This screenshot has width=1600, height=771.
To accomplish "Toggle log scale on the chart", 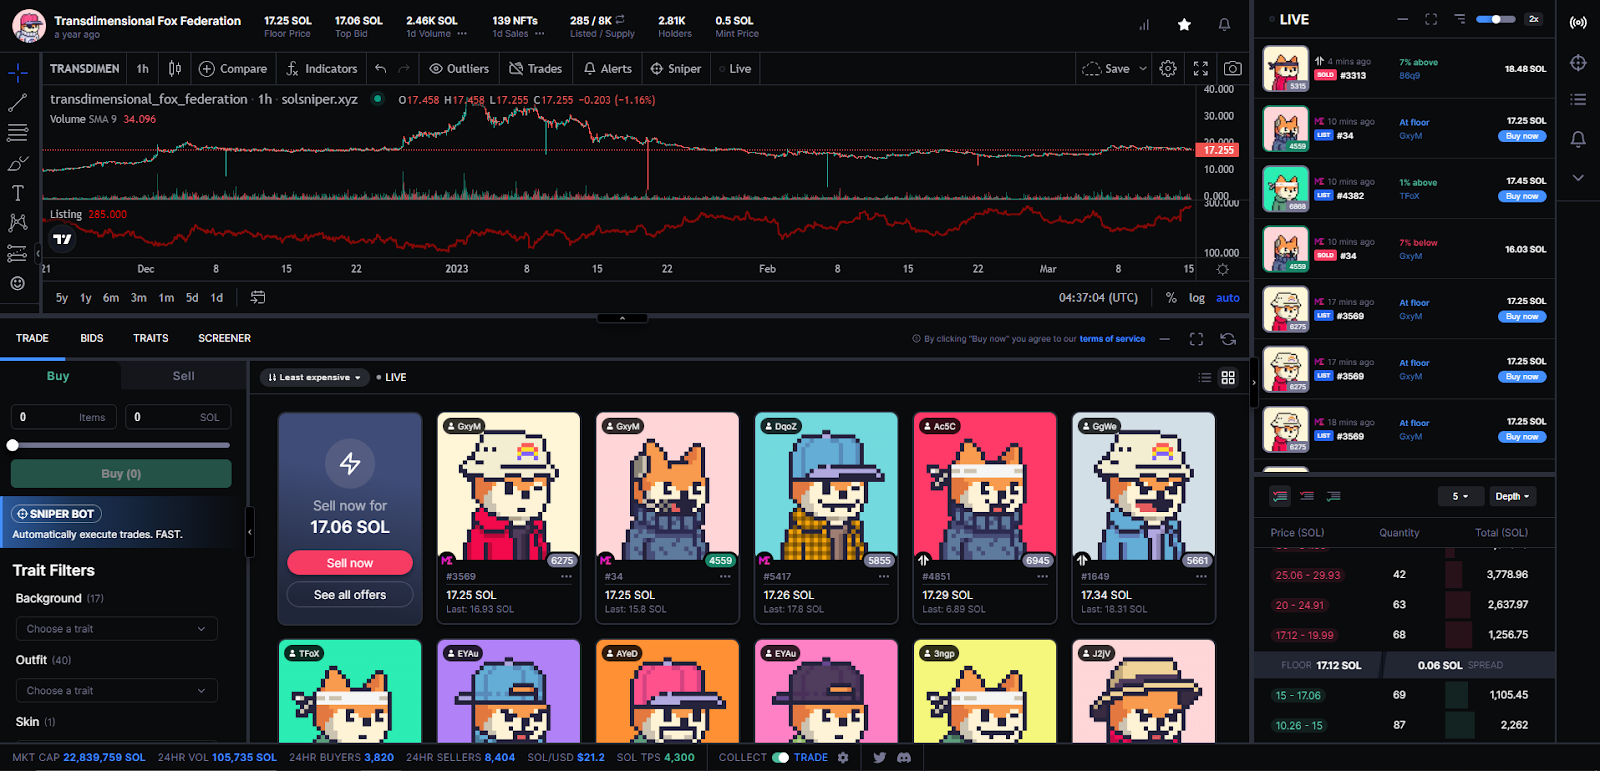I will pyautogui.click(x=1196, y=298).
